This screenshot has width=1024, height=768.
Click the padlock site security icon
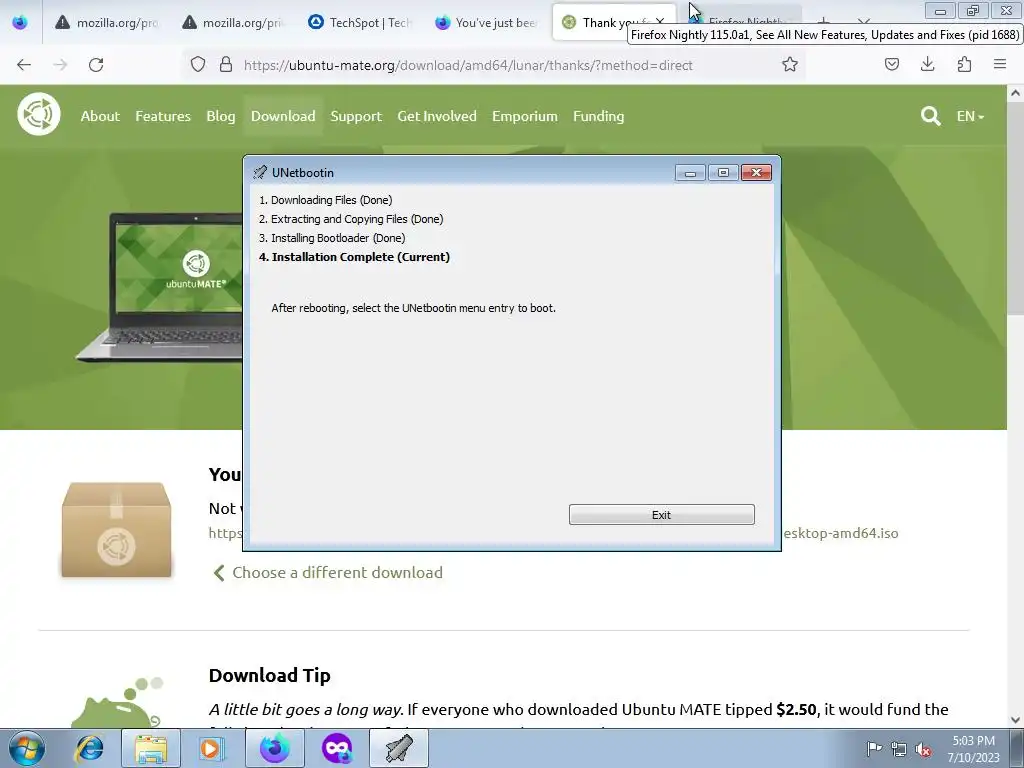click(226, 64)
